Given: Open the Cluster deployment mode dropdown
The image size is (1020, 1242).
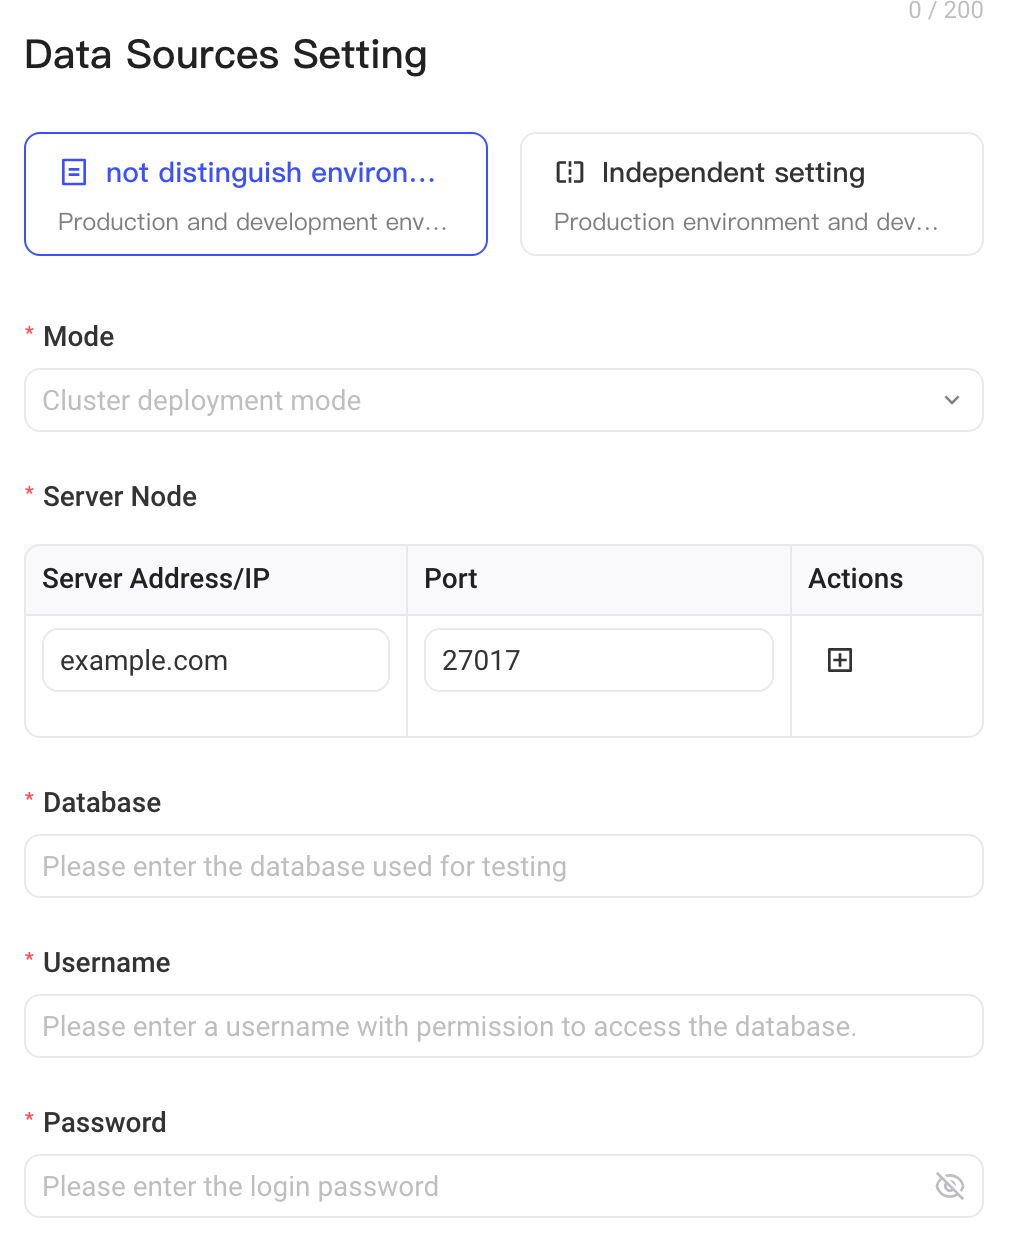Looking at the screenshot, I should pyautogui.click(x=504, y=400).
